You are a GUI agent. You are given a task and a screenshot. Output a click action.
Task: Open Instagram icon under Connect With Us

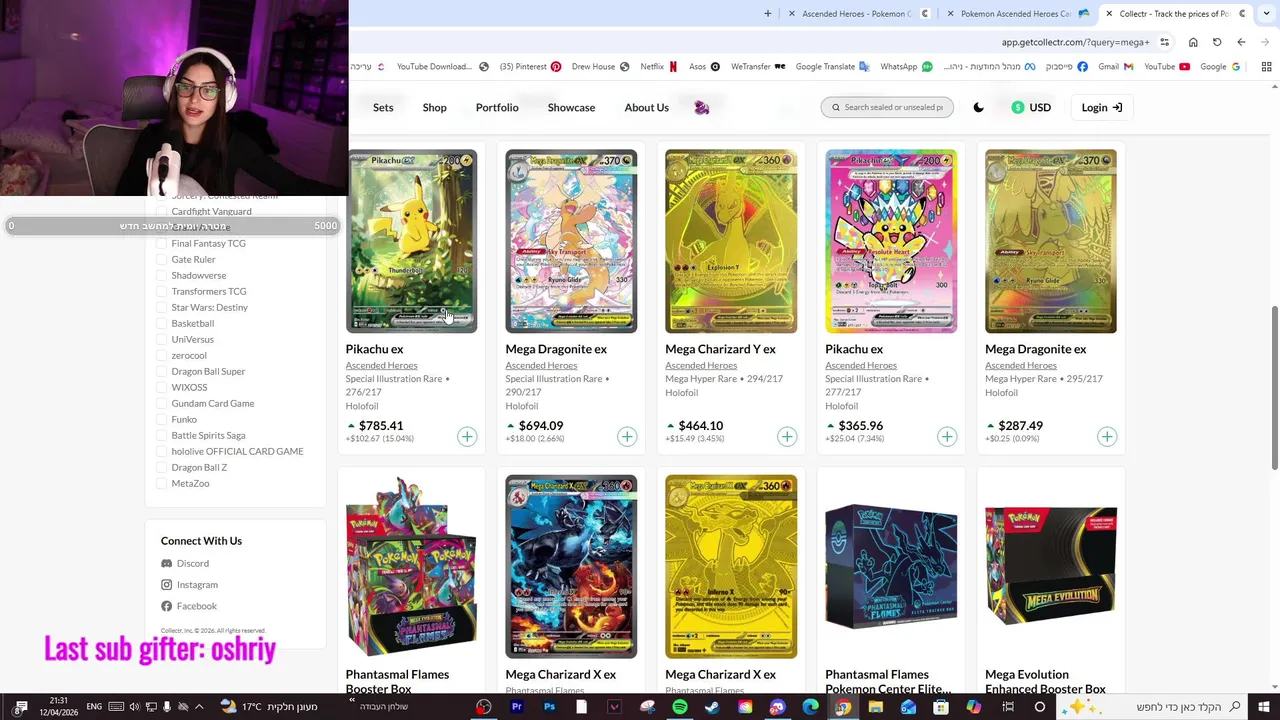tap(166, 585)
